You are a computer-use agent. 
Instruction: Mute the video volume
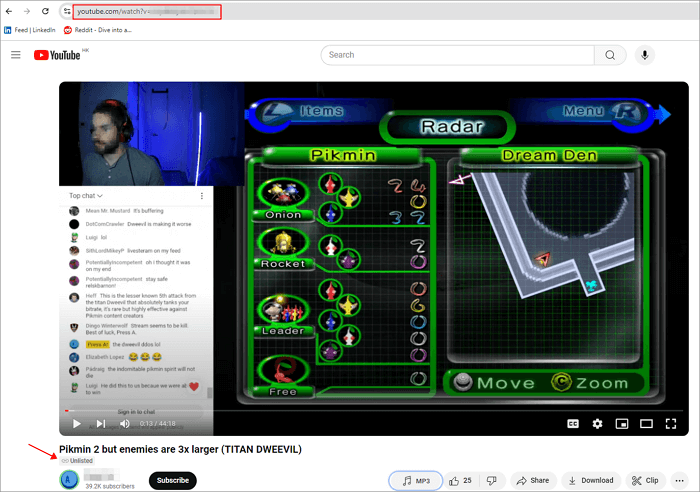tap(125, 423)
